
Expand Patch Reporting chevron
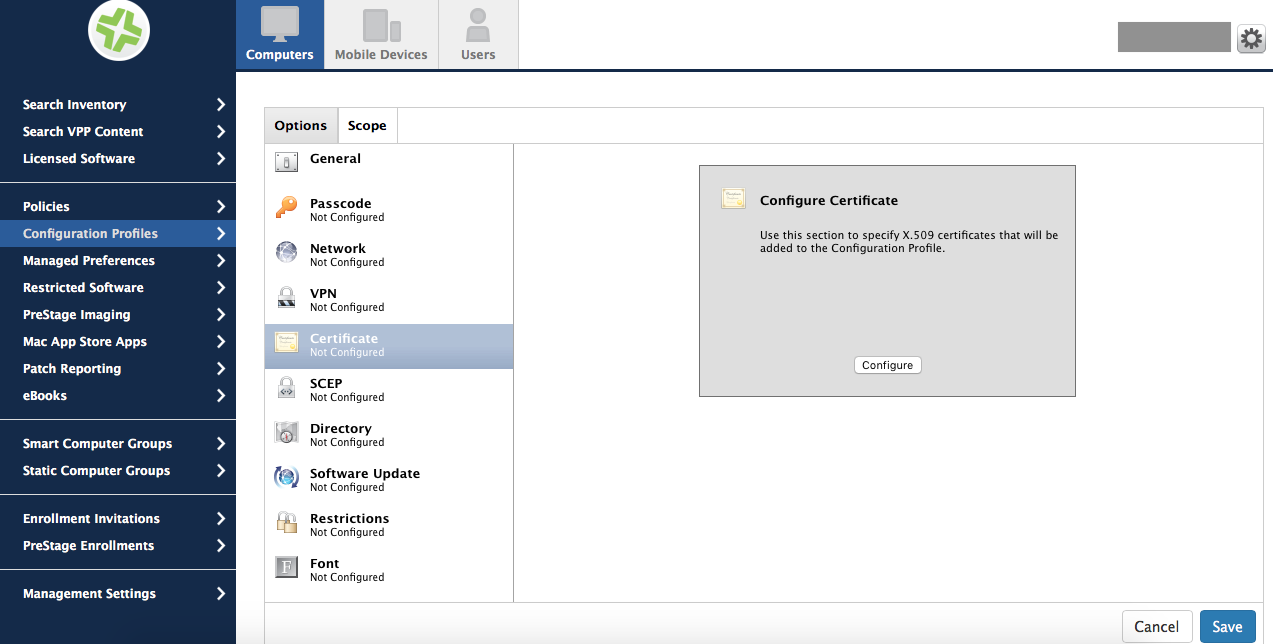[x=221, y=368]
